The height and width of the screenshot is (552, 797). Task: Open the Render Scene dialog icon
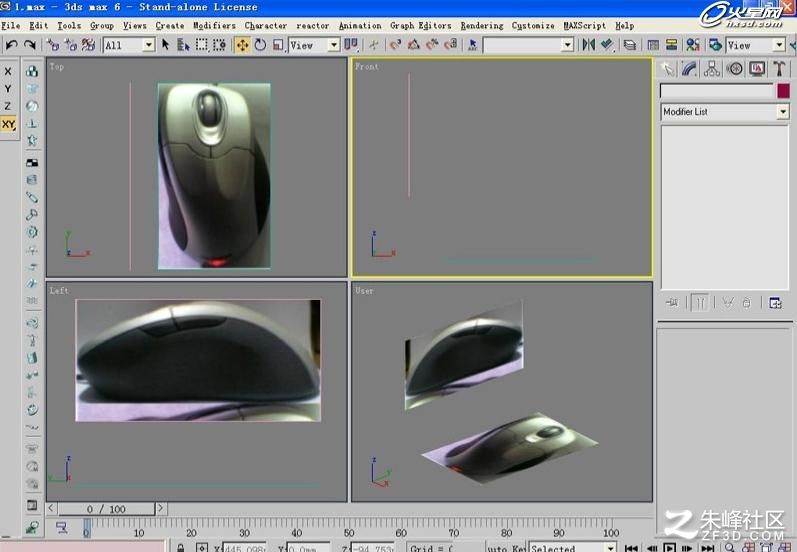[x=715, y=45]
